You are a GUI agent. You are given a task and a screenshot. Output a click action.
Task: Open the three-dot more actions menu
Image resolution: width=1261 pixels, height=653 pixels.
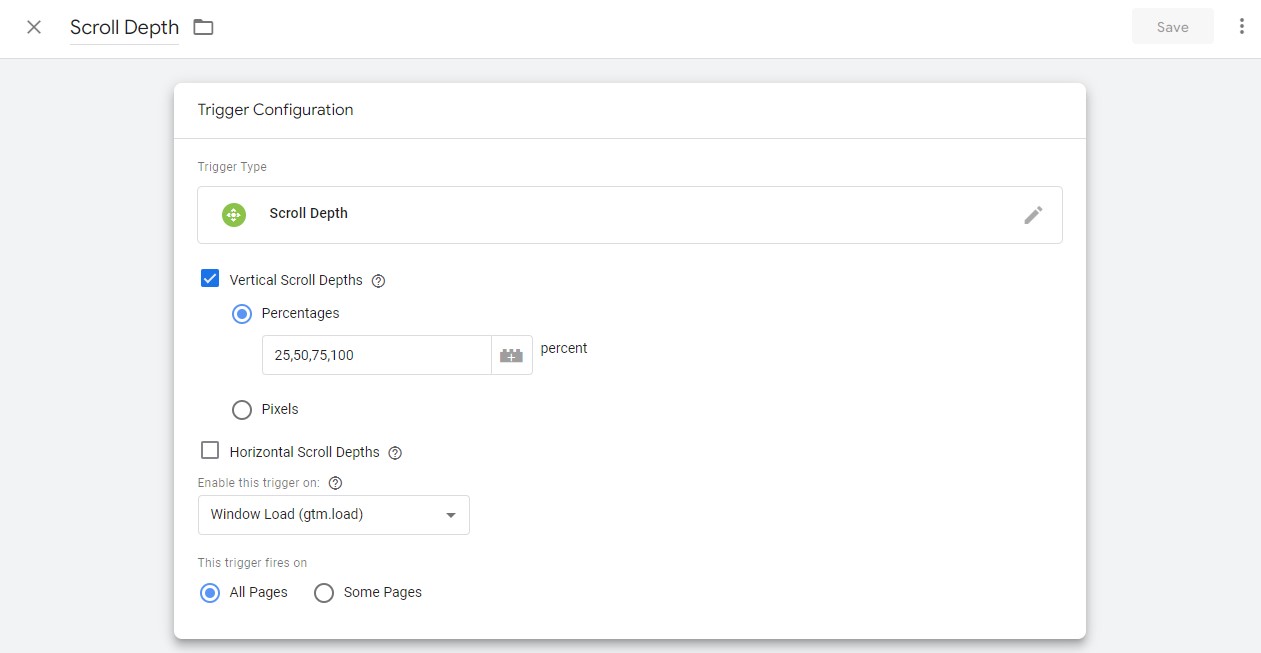1241,27
